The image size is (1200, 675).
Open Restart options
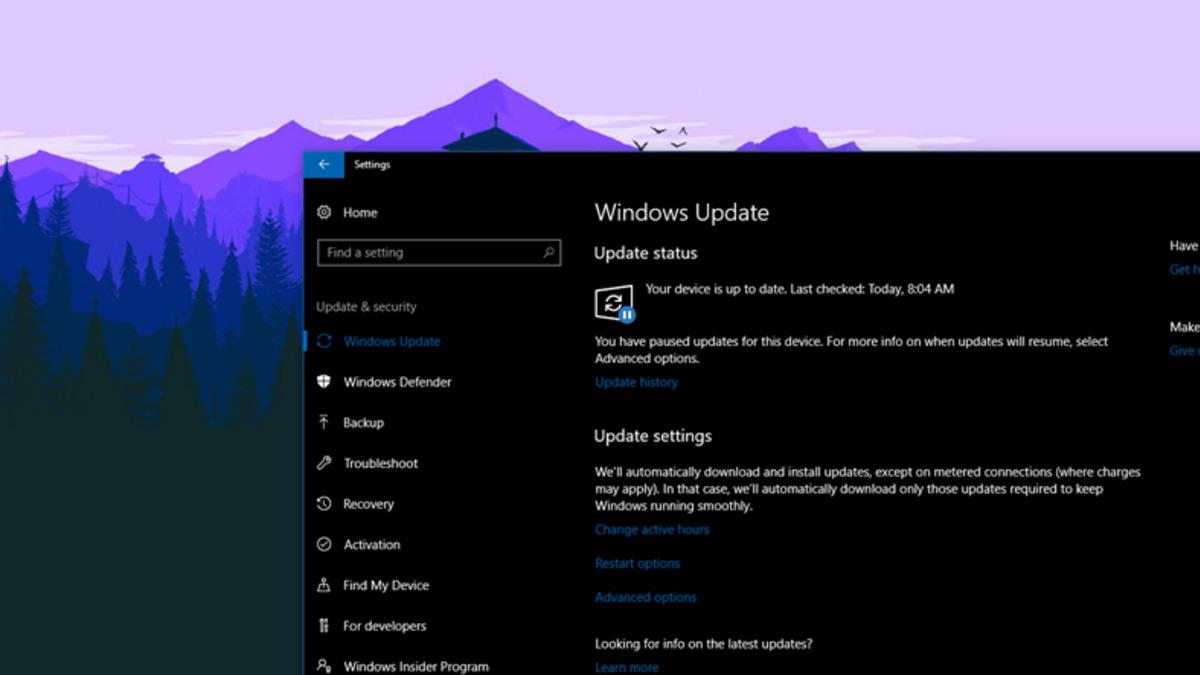[637, 563]
